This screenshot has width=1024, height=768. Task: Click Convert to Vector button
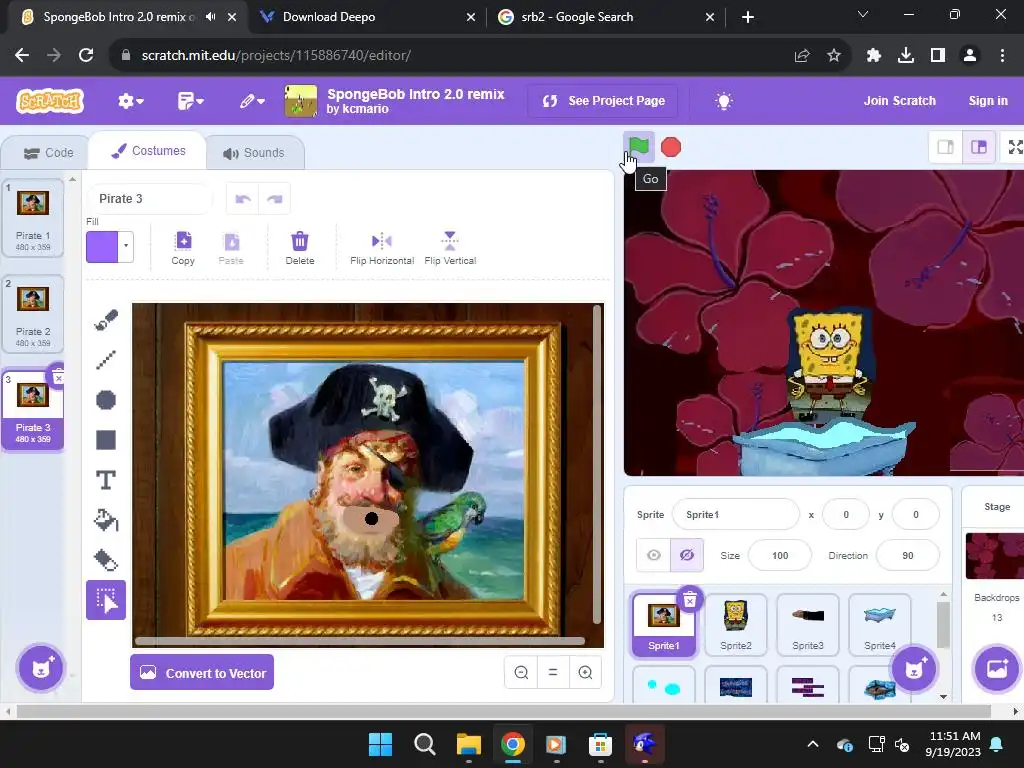pyautogui.click(x=202, y=673)
